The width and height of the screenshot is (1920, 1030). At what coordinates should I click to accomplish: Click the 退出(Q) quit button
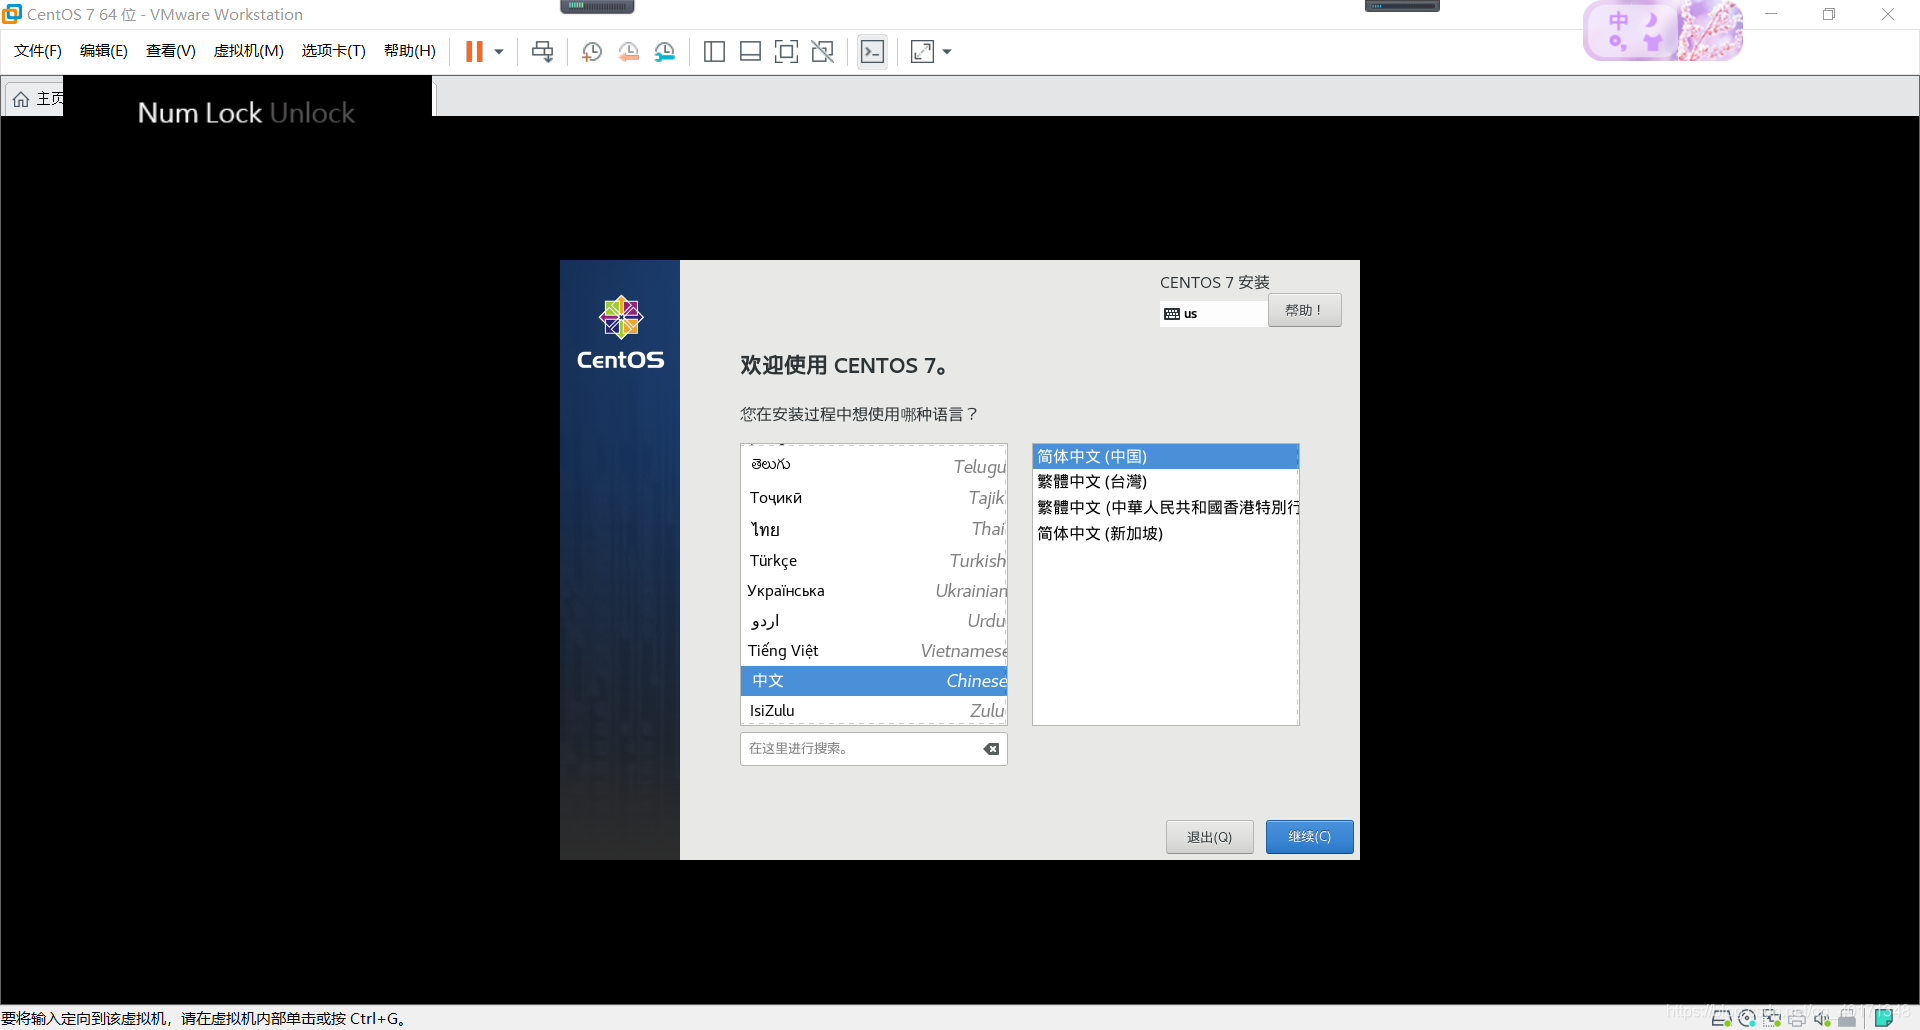coord(1209,837)
